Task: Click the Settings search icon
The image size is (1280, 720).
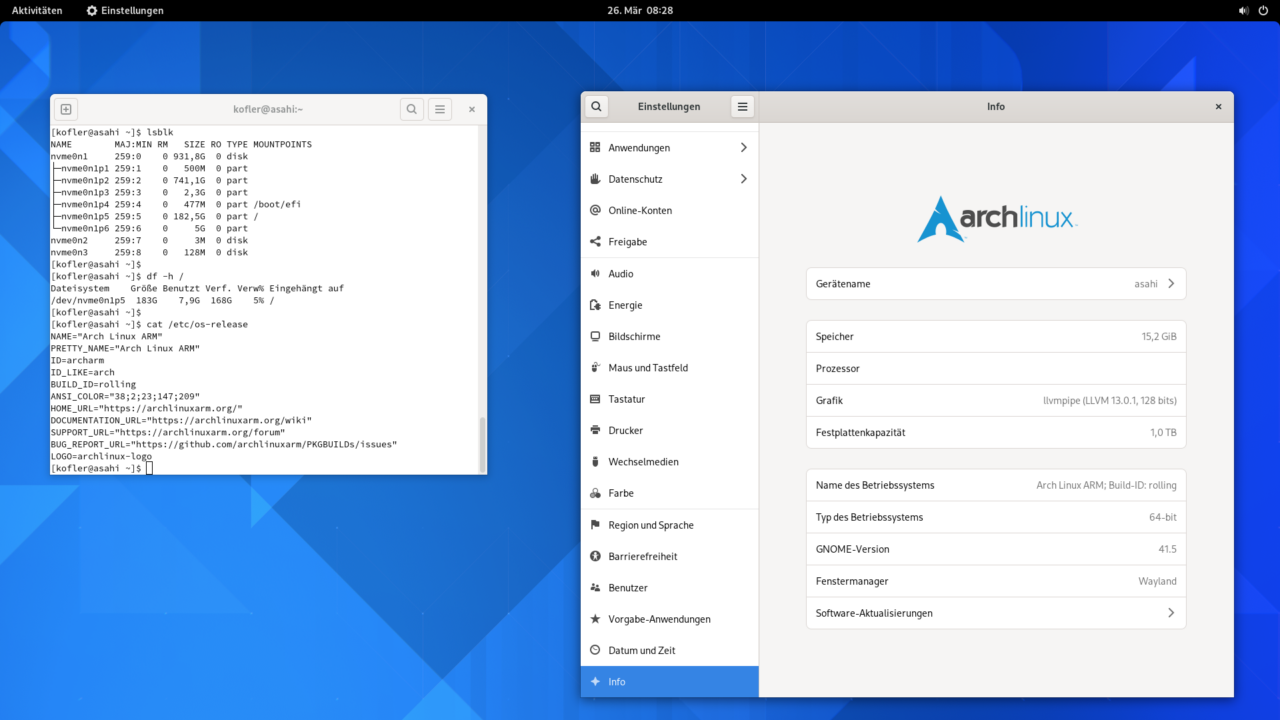Action: pyautogui.click(x=596, y=106)
